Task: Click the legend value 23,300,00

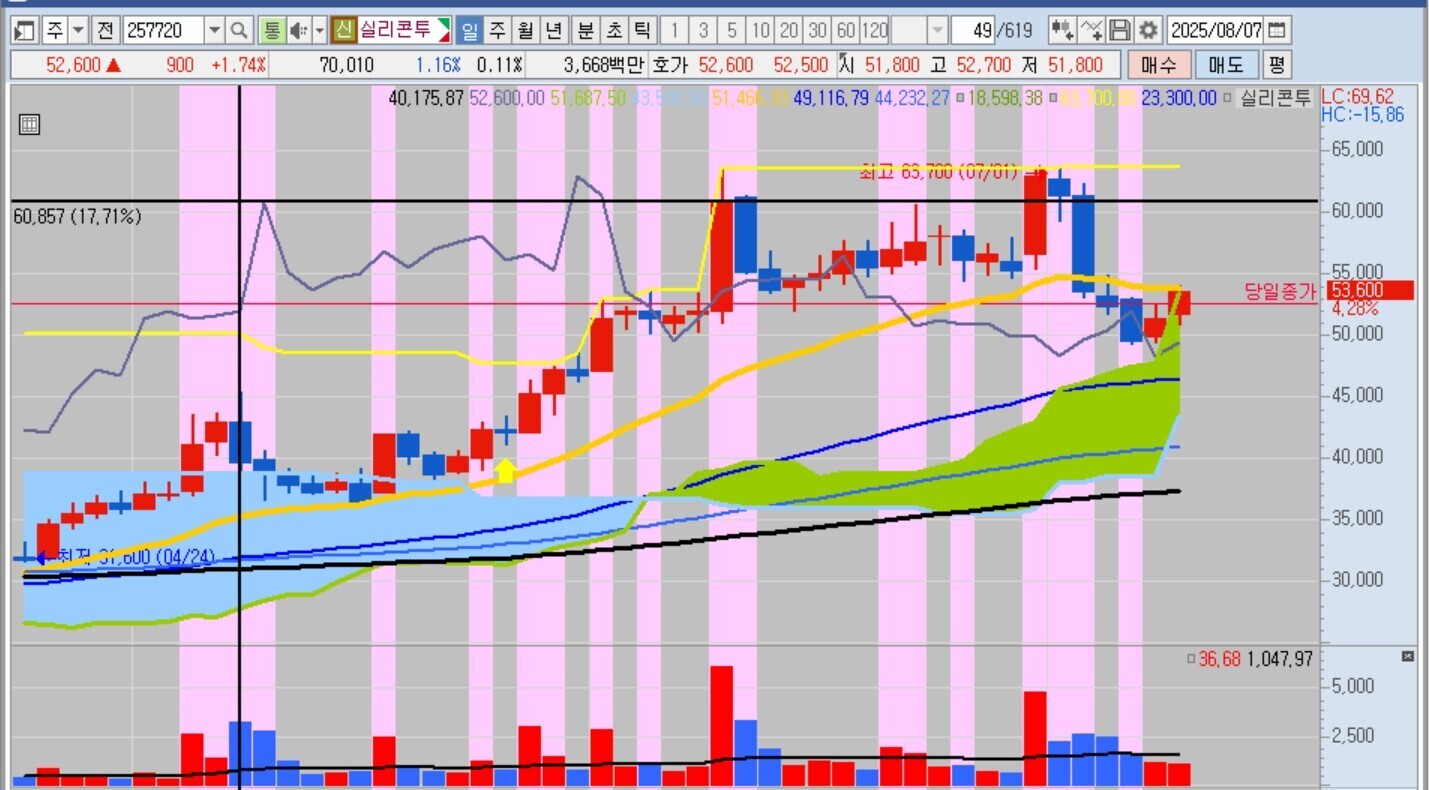Action: pos(1179,98)
